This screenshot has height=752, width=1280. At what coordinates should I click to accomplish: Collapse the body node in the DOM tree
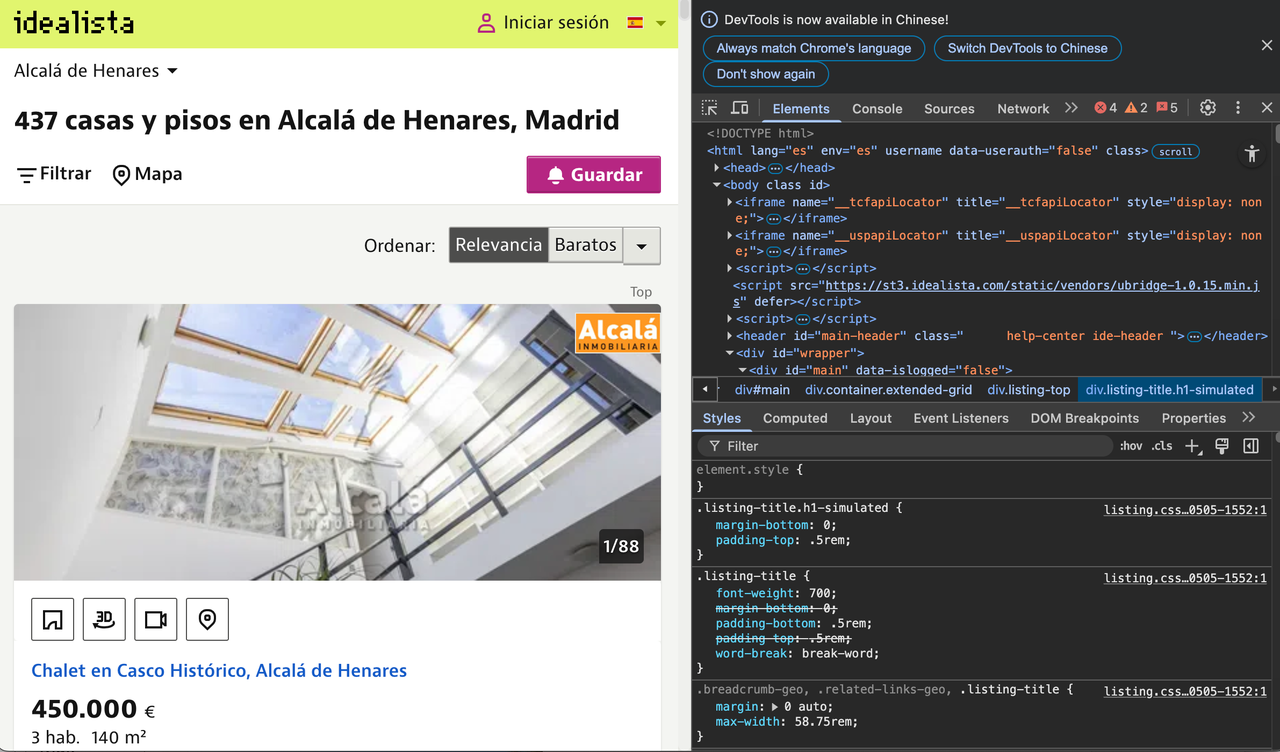716,185
